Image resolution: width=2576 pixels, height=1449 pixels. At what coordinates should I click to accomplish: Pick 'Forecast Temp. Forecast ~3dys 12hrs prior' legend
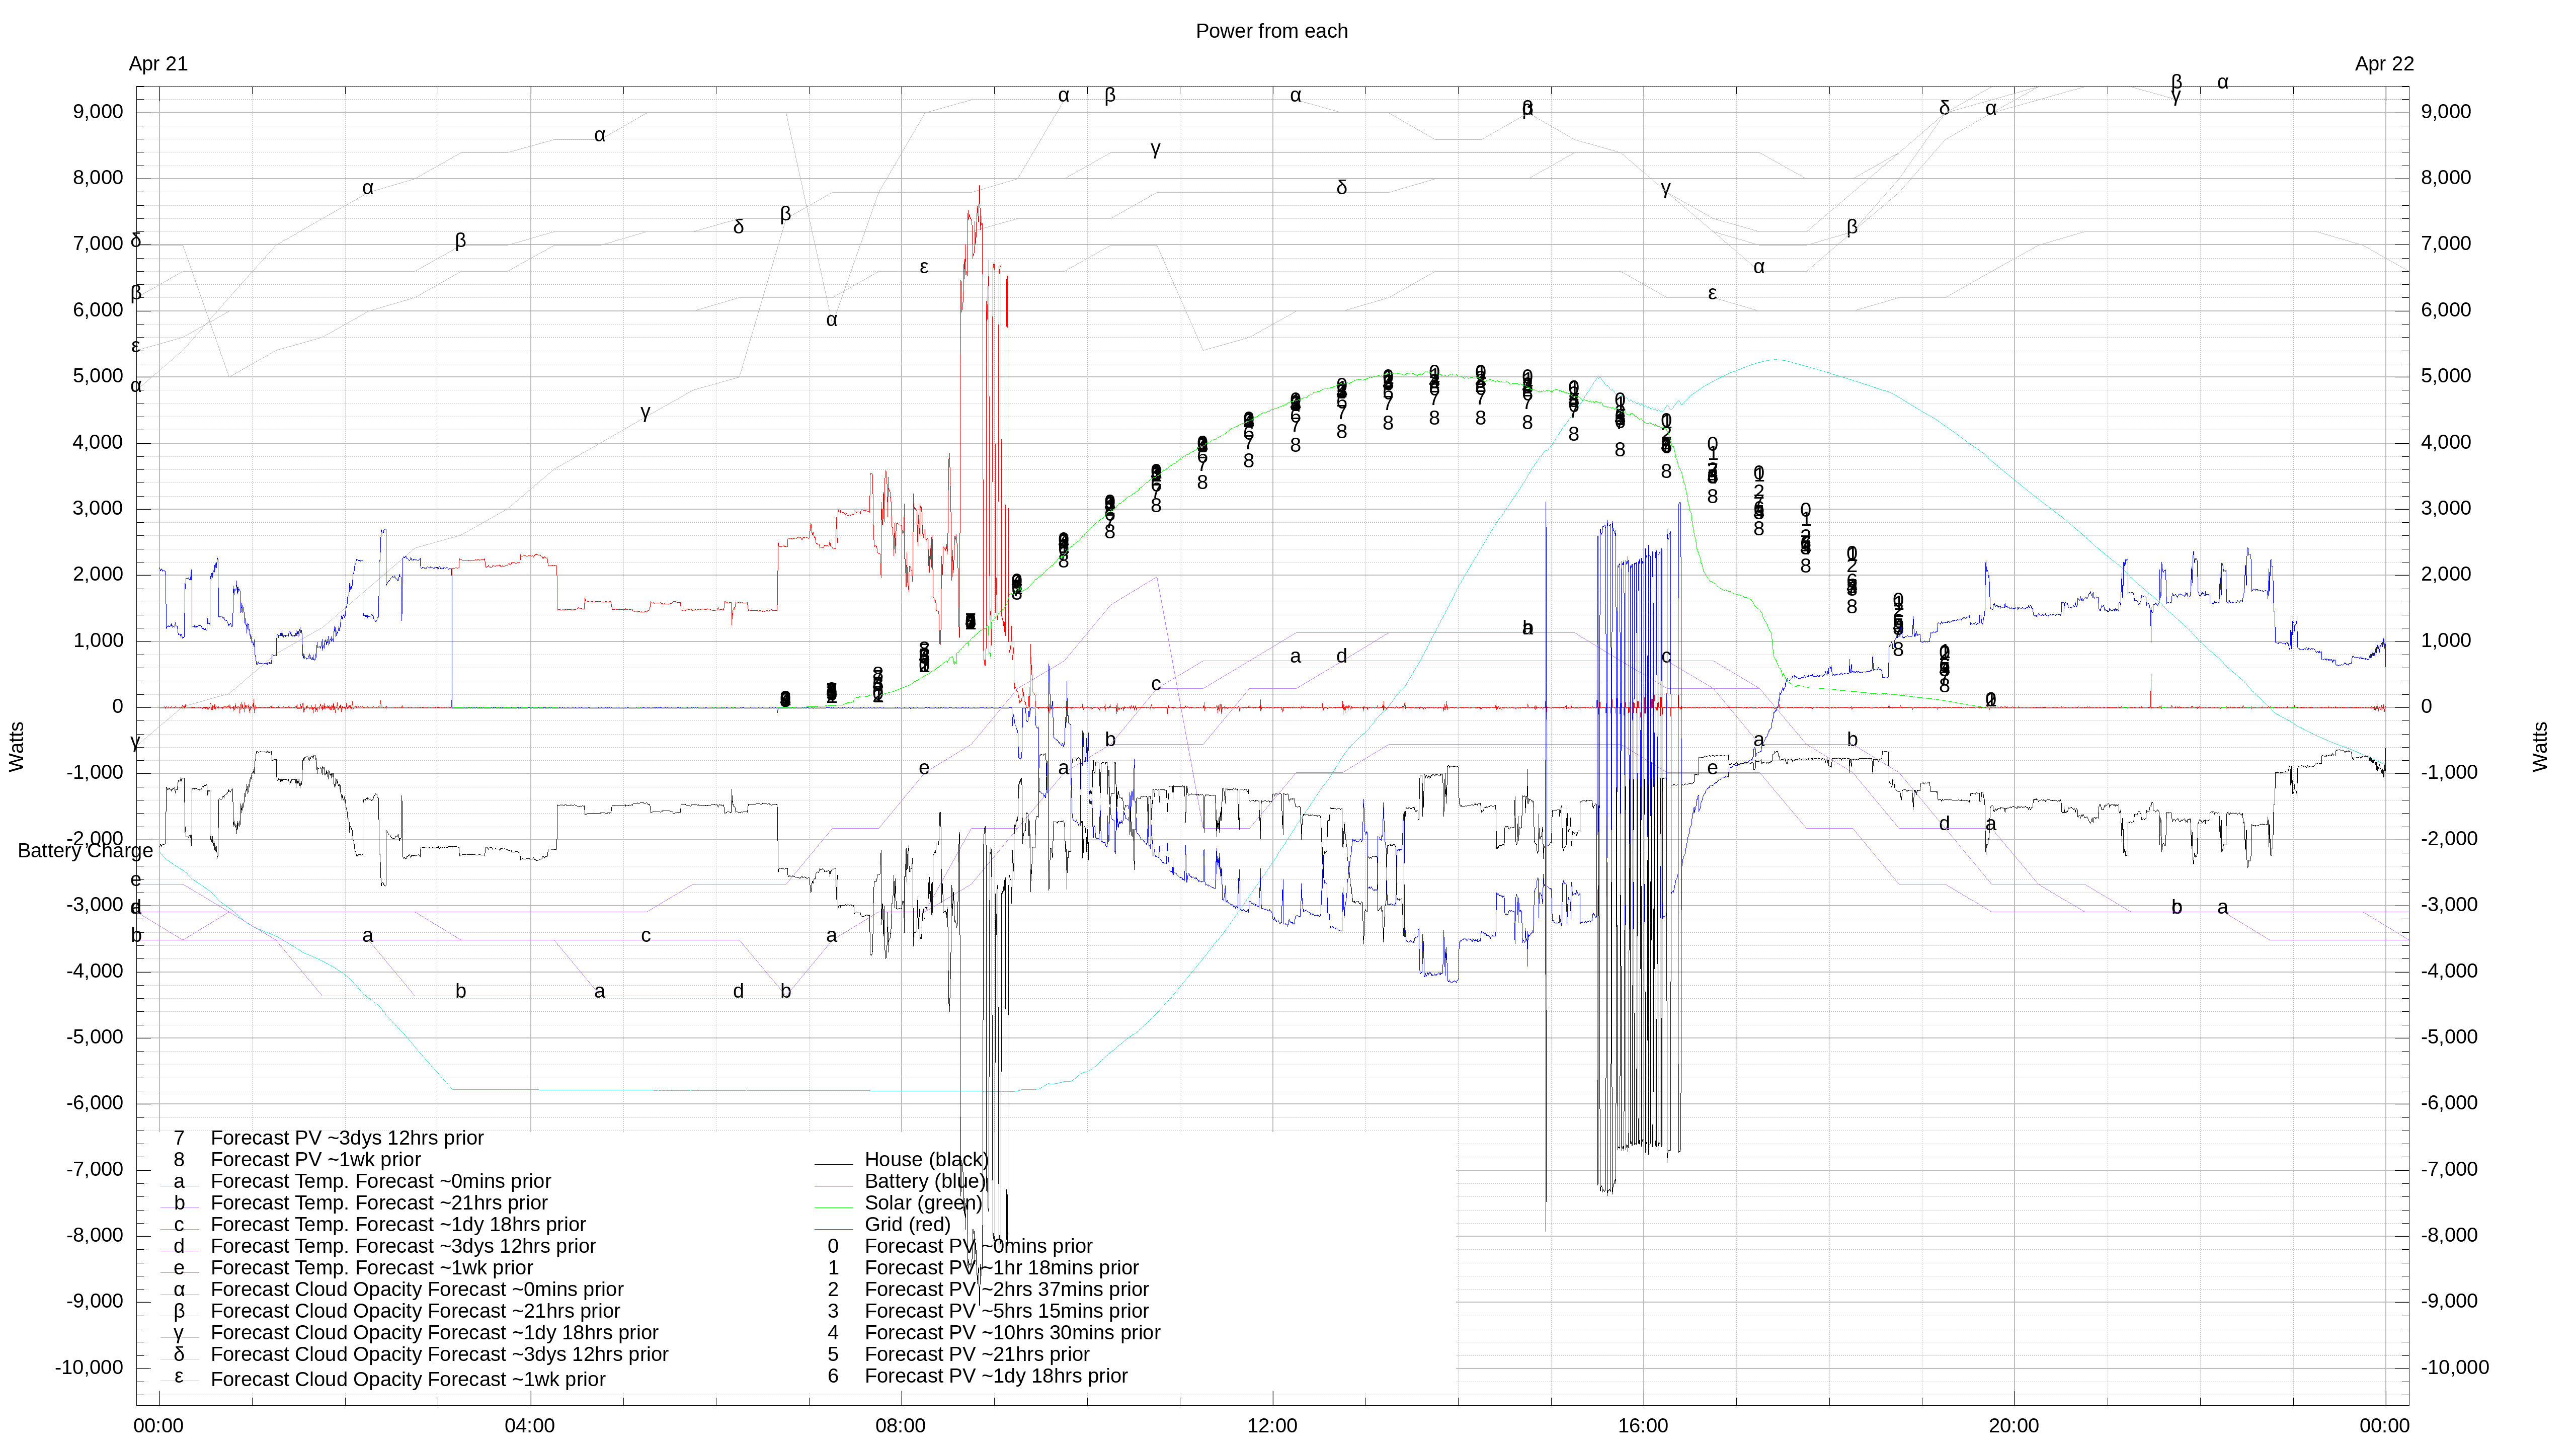403,1247
